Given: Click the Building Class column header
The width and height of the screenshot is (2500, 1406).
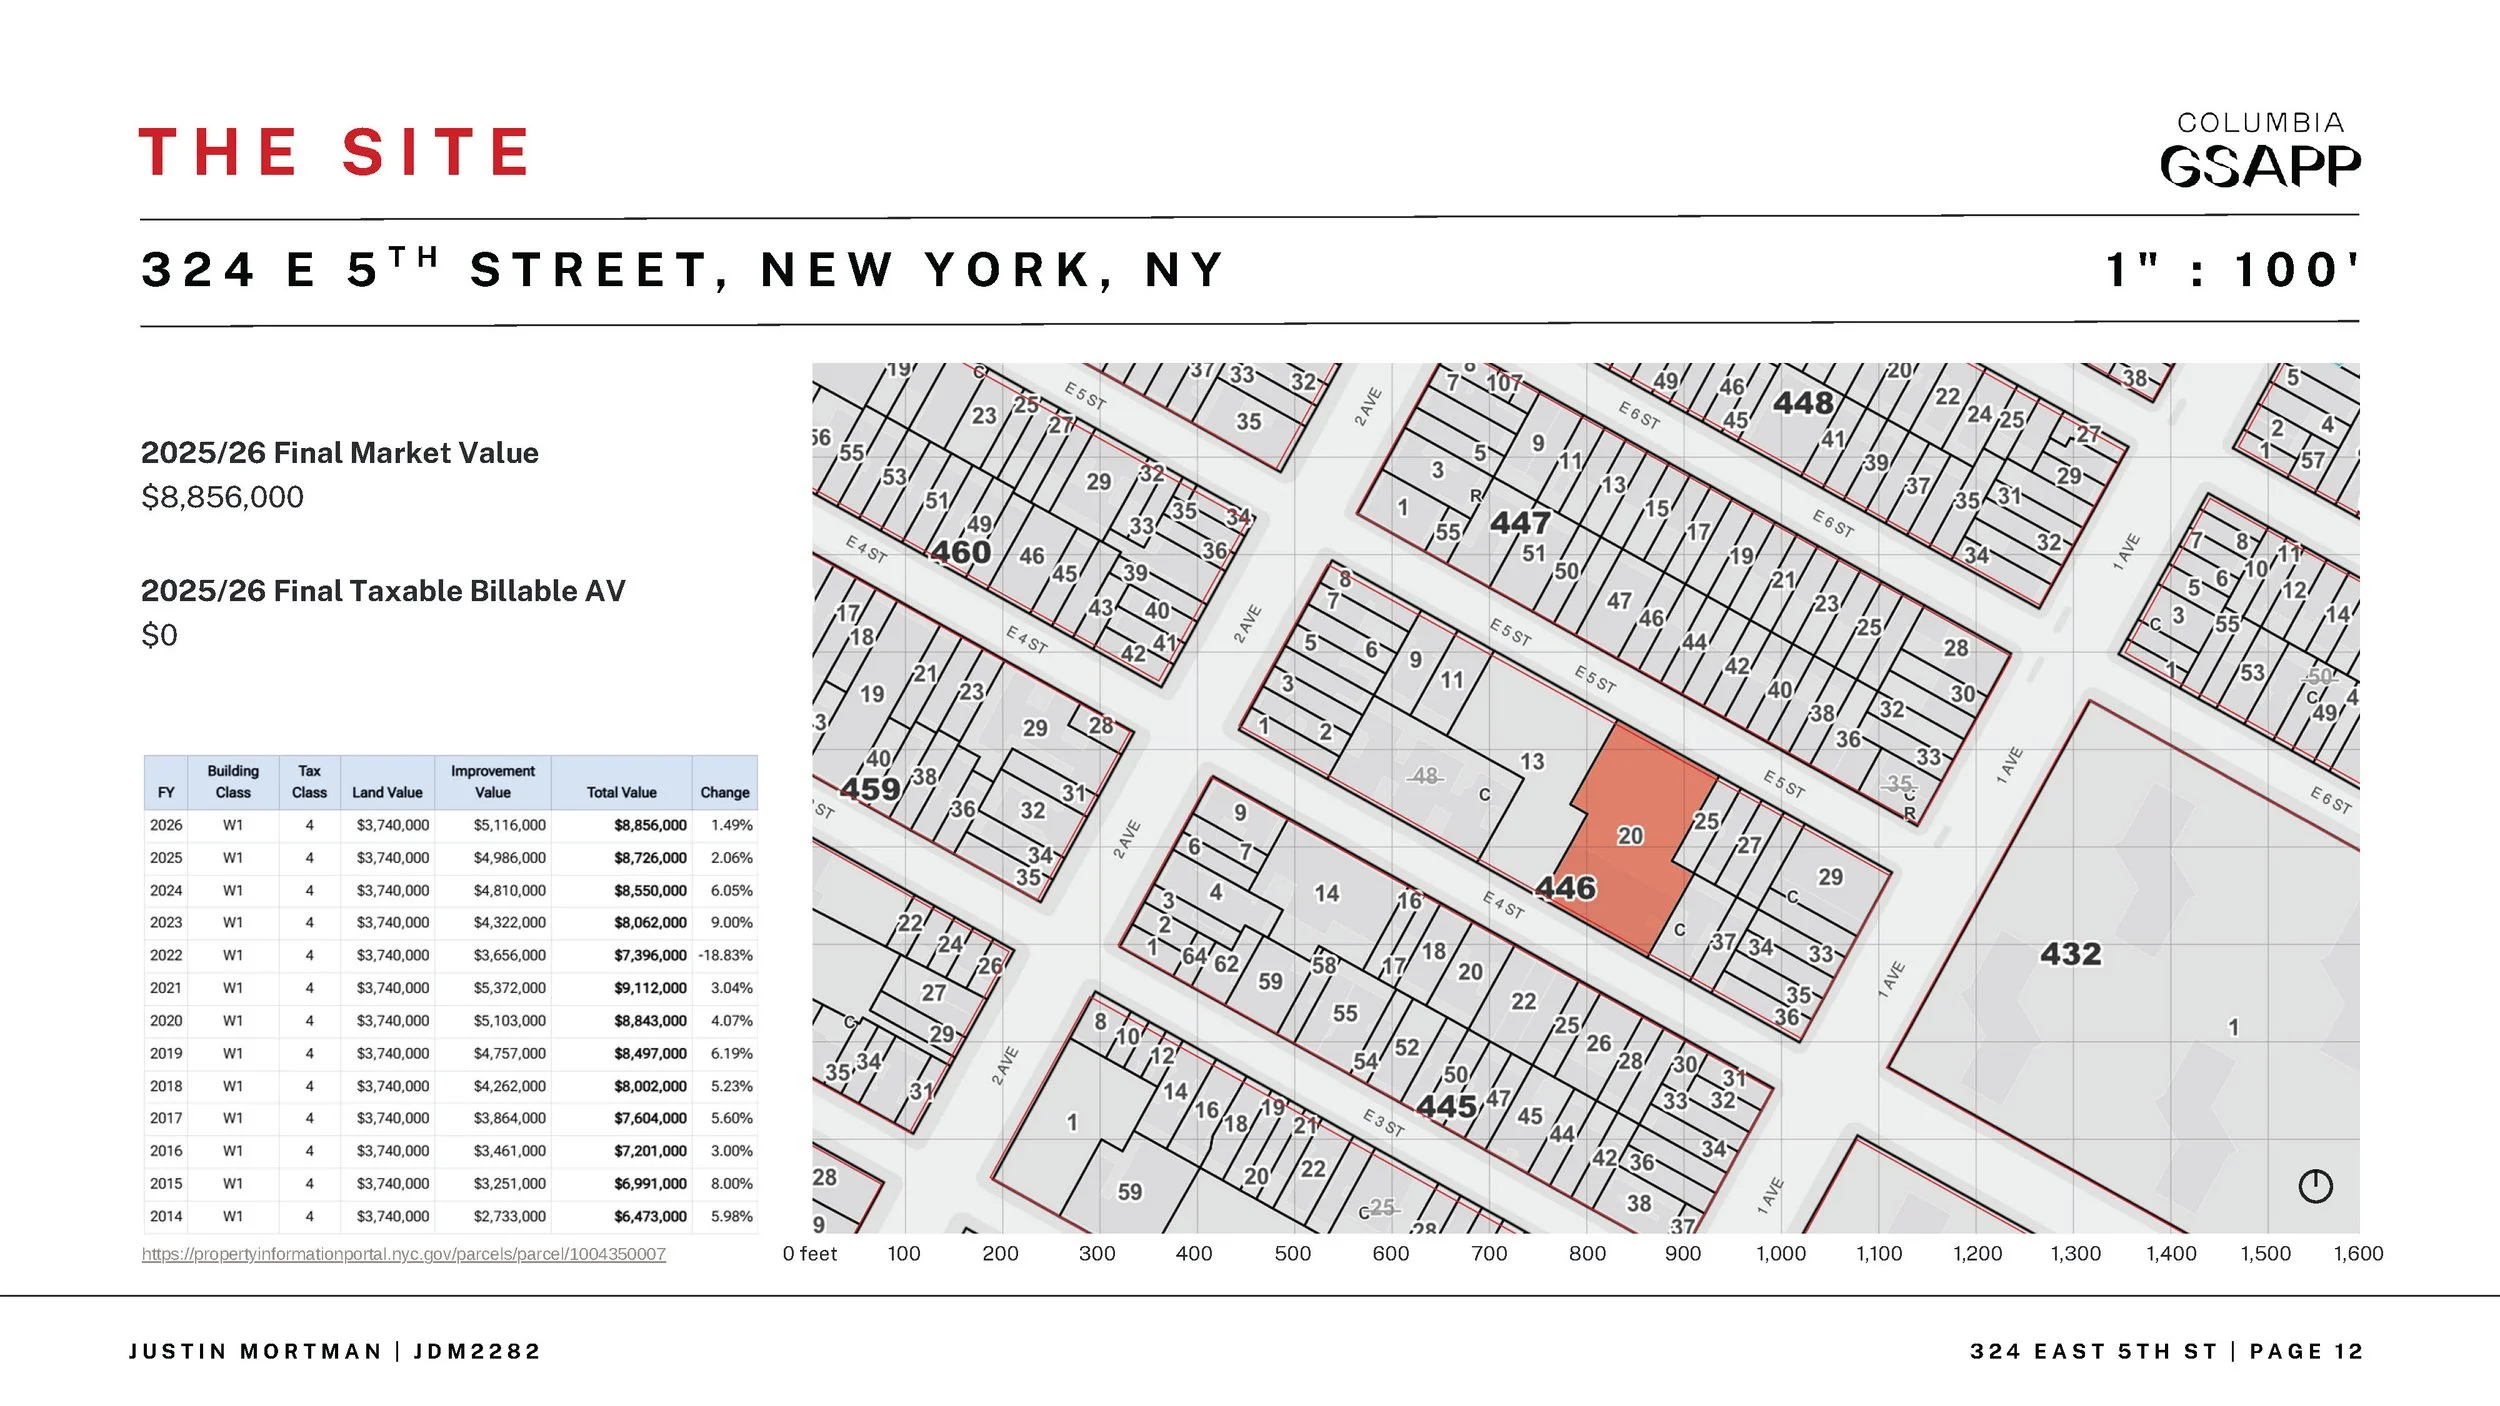Looking at the screenshot, I should coord(233,781).
